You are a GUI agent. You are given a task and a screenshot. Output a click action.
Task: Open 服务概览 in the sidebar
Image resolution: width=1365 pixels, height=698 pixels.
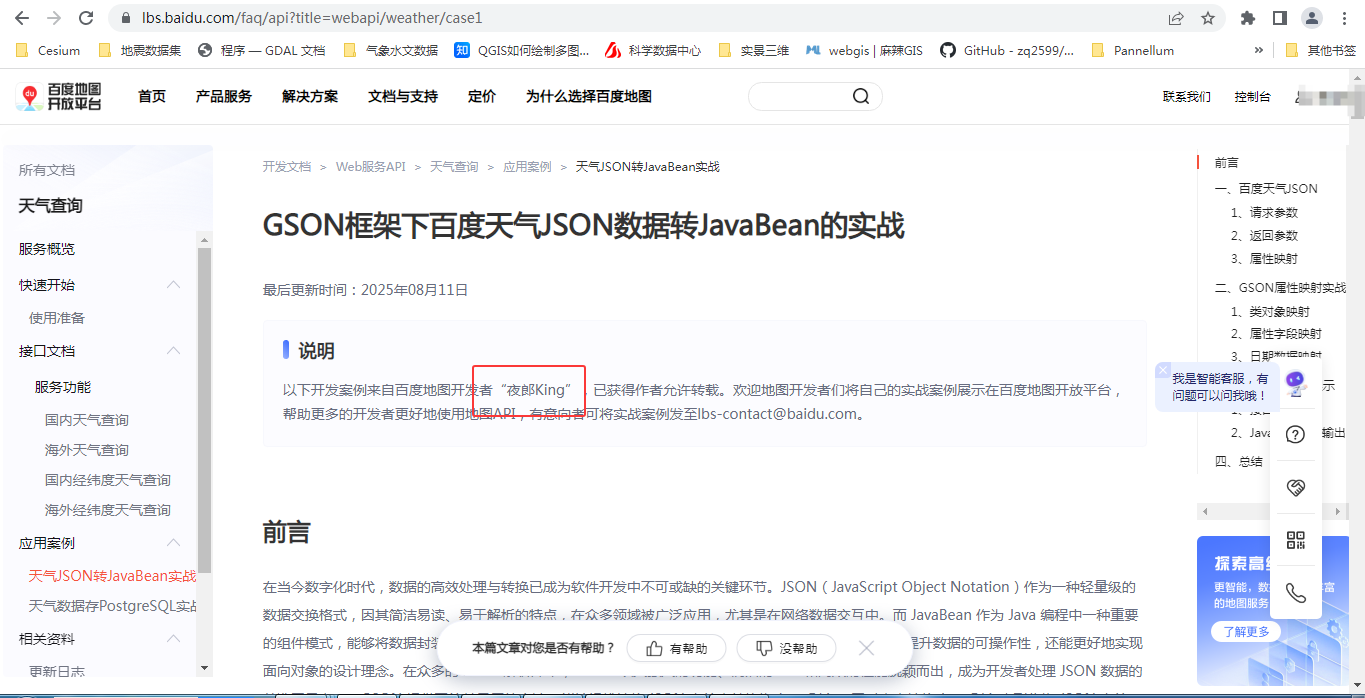pyautogui.click(x=47, y=249)
